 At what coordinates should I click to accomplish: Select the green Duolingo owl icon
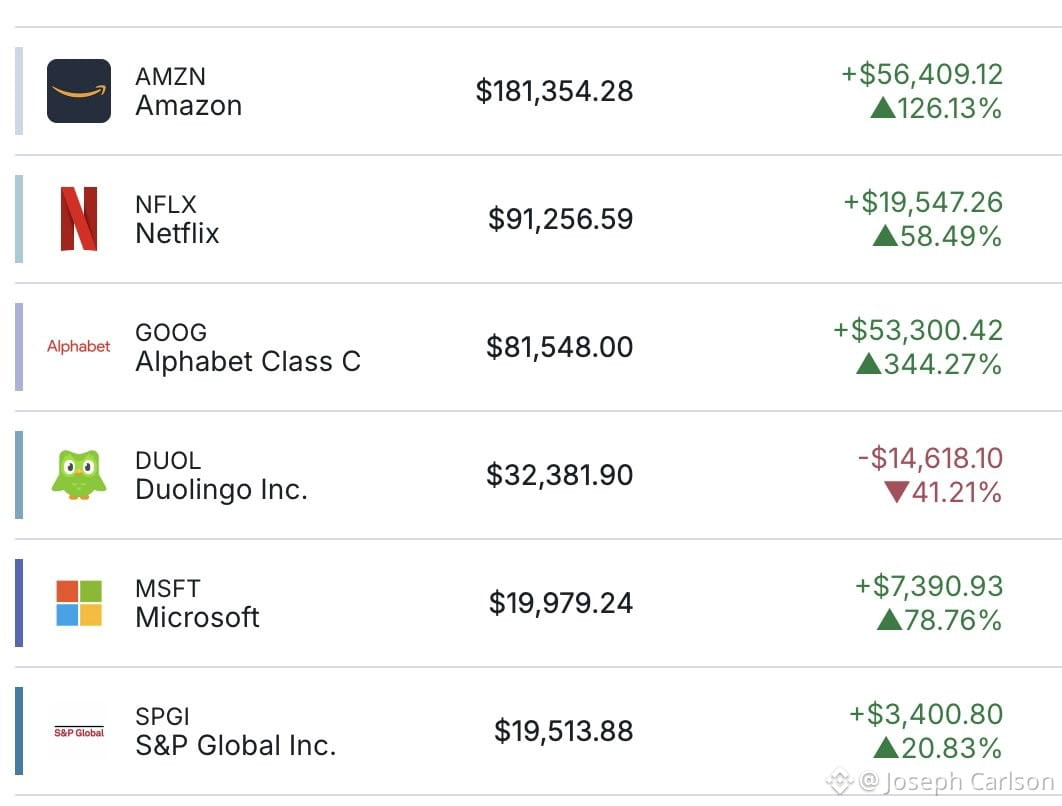pyautogui.click(x=79, y=475)
